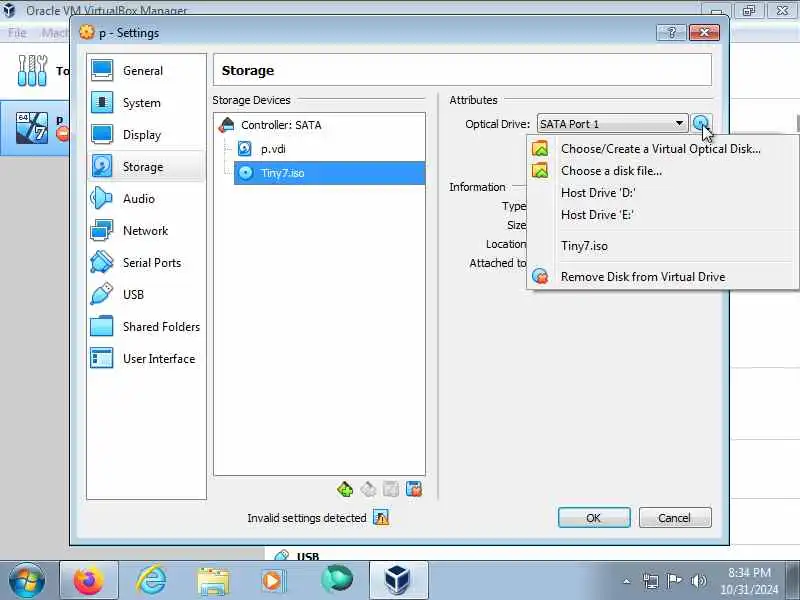Show hidden tray icons arrow
Image resolution: width=800 pixels, height=600 pixels.
[x=627, y=581]
